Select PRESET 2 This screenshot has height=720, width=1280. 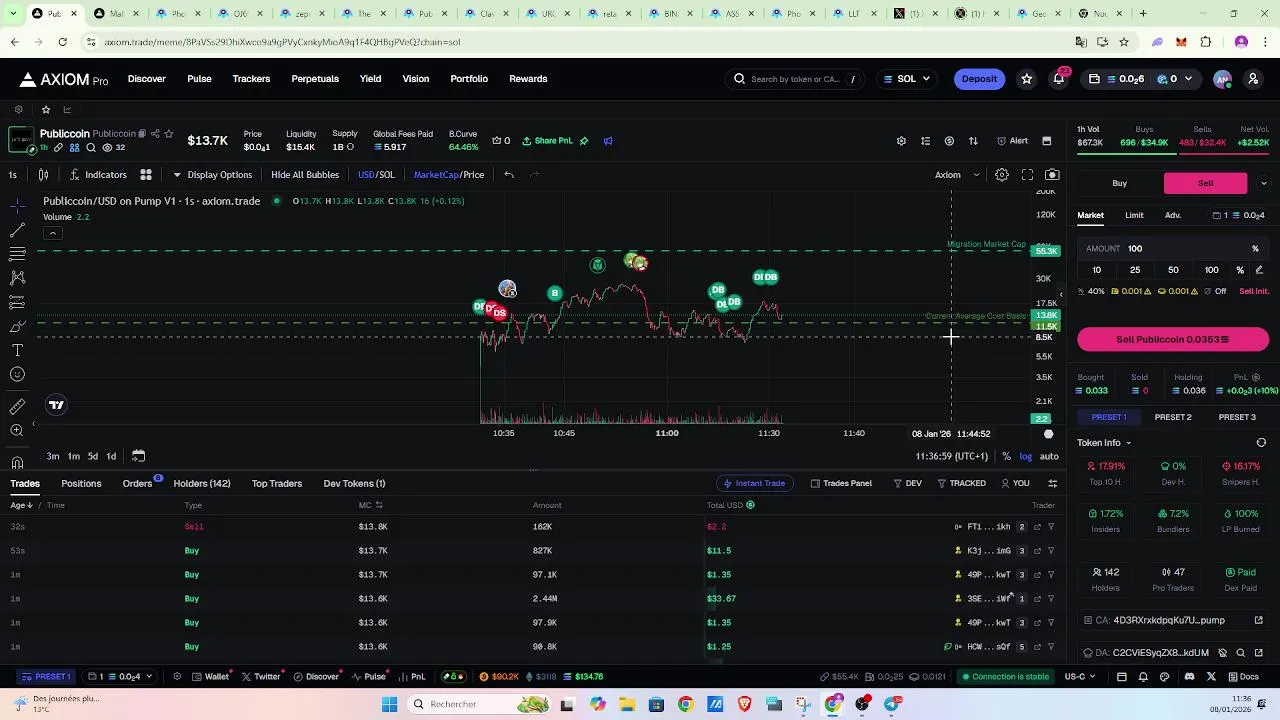pyautogui.click(x=1173, y=417)
